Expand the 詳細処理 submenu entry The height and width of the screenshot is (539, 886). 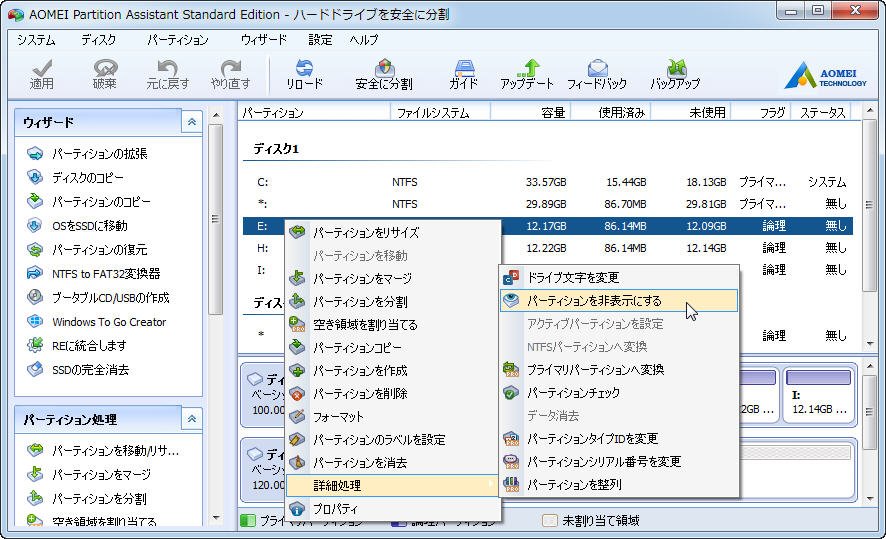[x=393, y=485]
